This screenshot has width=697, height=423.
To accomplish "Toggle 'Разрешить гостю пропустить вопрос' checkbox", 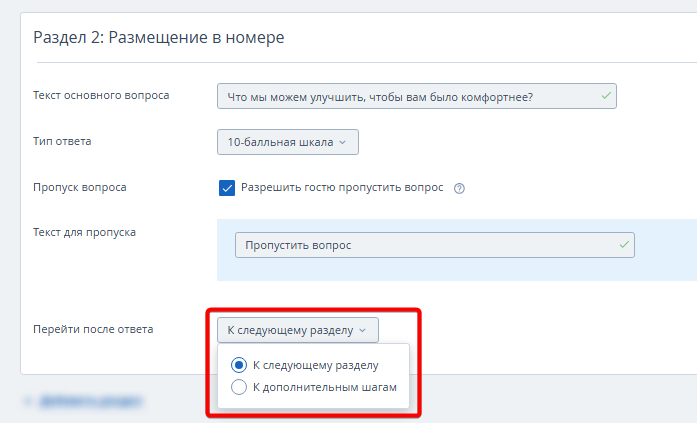I will click(x=227, y=187).
